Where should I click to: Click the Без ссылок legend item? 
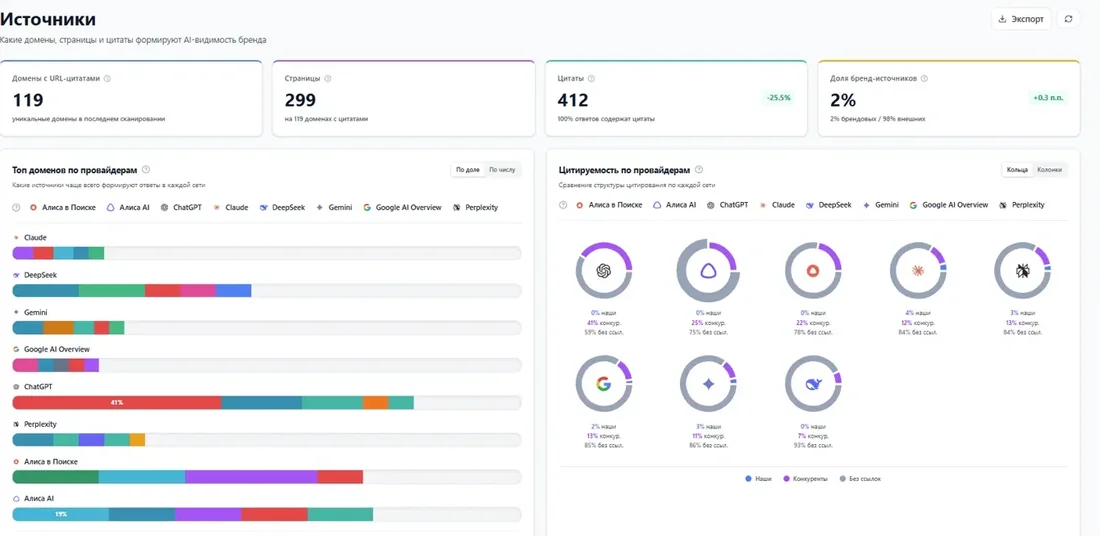point(859,478)
